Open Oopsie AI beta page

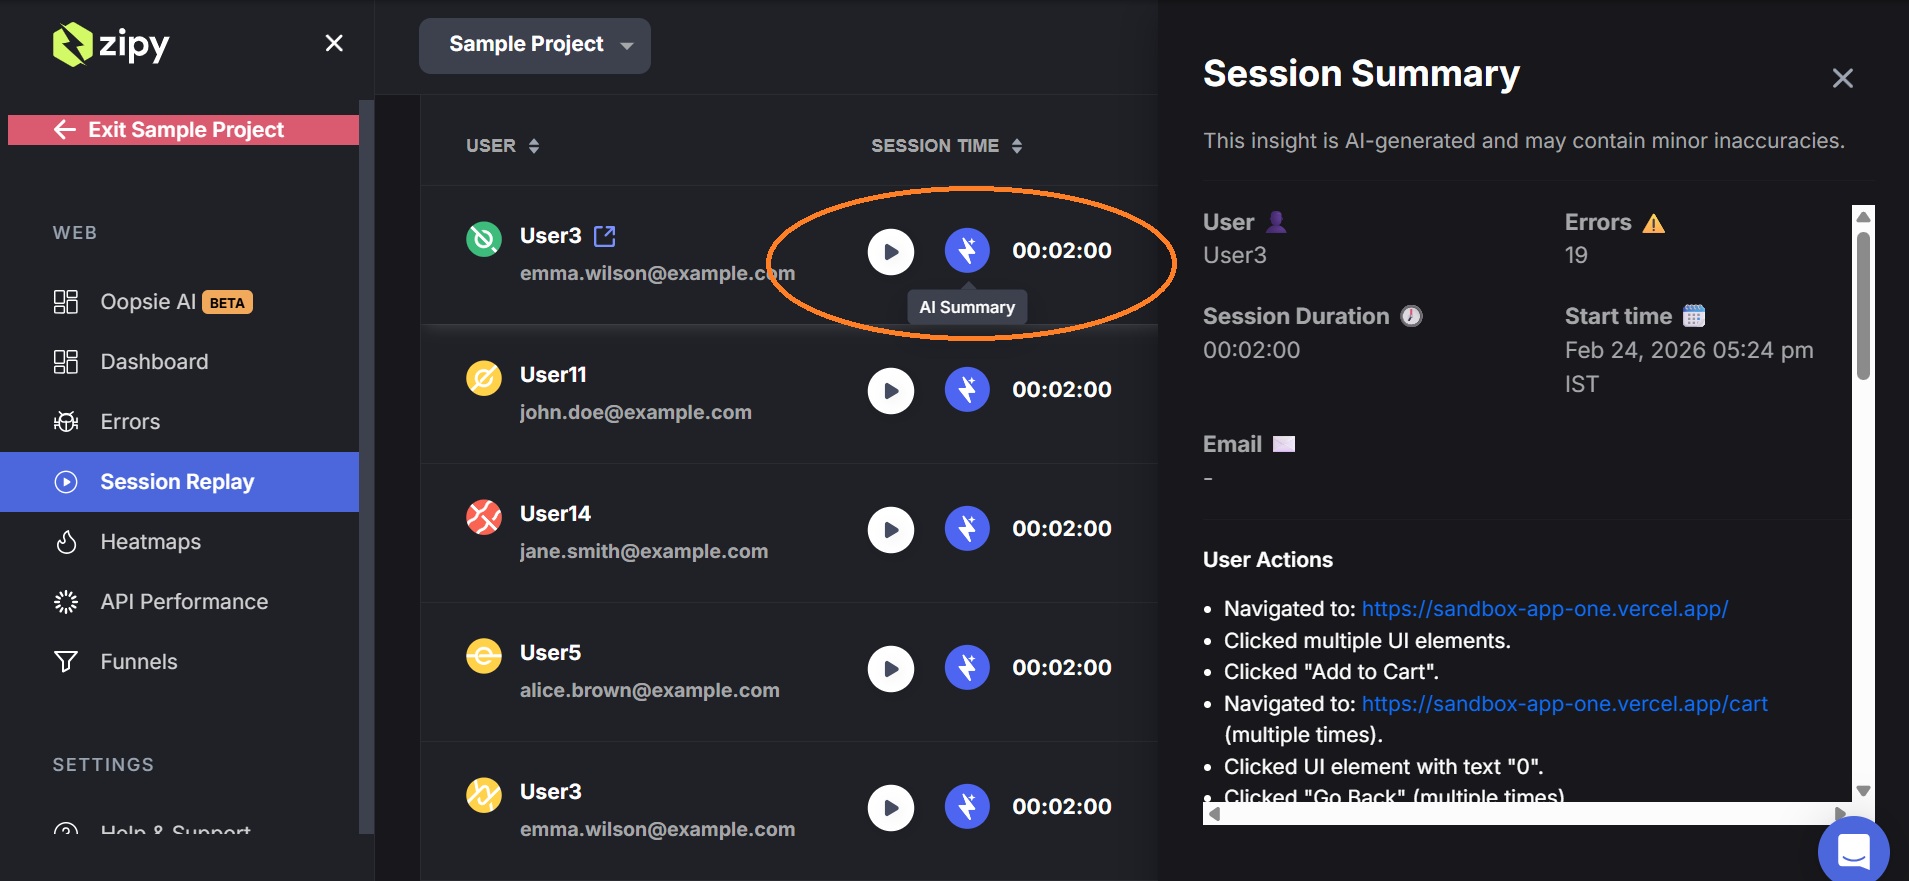[x=150, y=302]
